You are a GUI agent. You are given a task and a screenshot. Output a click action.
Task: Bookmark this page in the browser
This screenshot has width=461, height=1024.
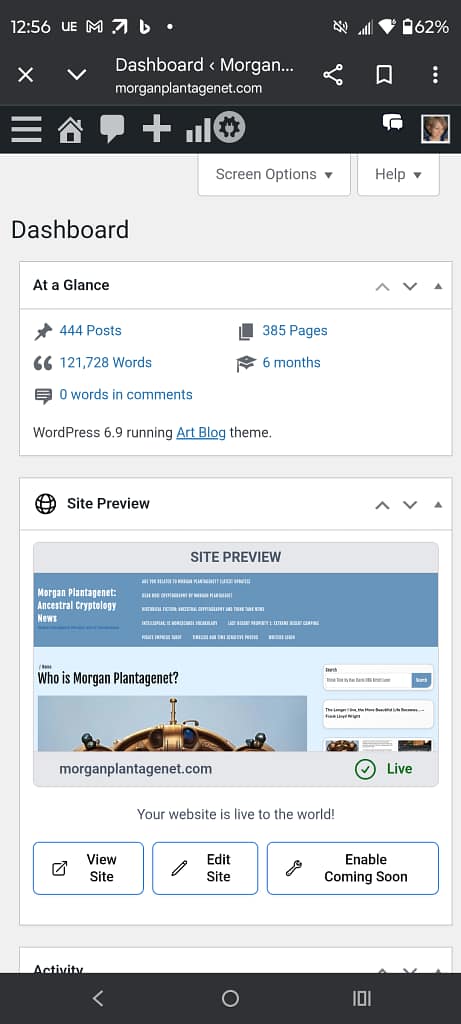coord(385,75)
